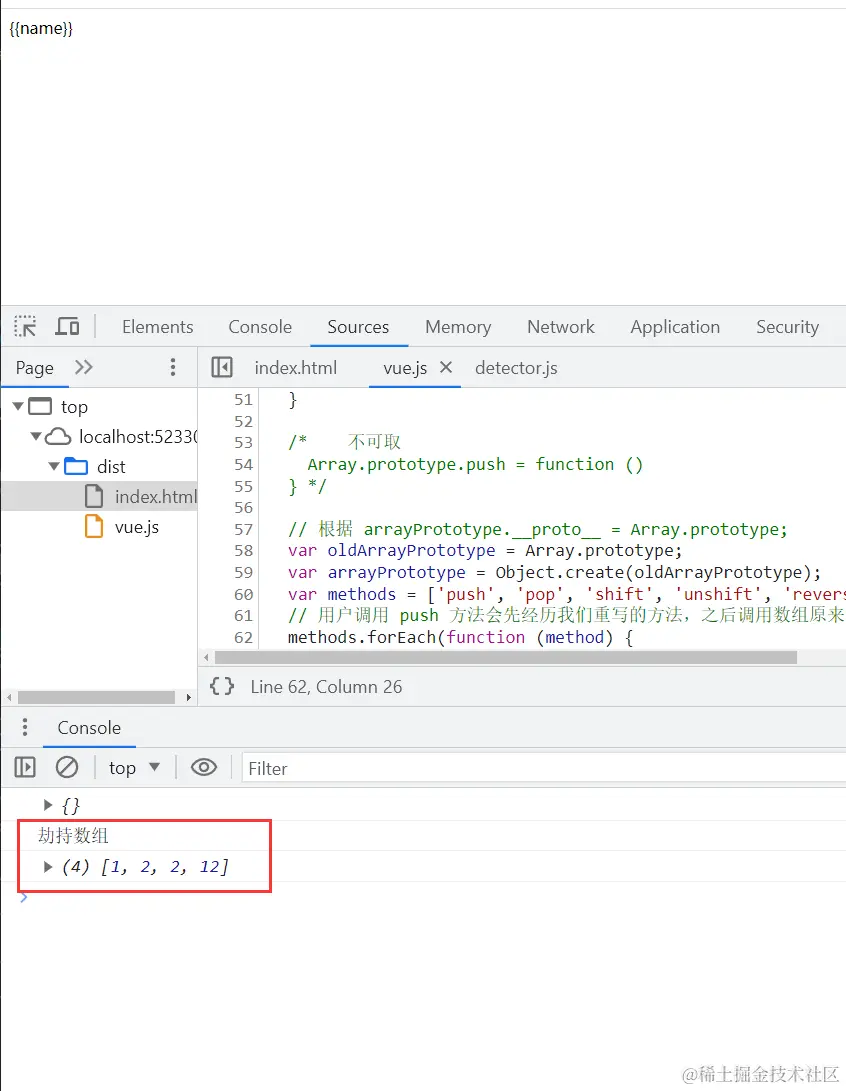Click the navigator horizontal scrollbar

point(96,697)
